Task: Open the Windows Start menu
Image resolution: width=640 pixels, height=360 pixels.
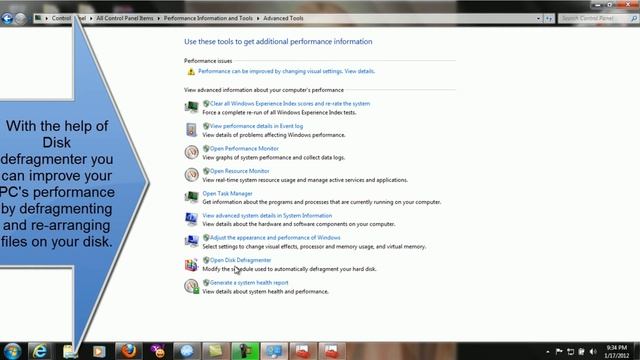Action: (x=12, y=351)
